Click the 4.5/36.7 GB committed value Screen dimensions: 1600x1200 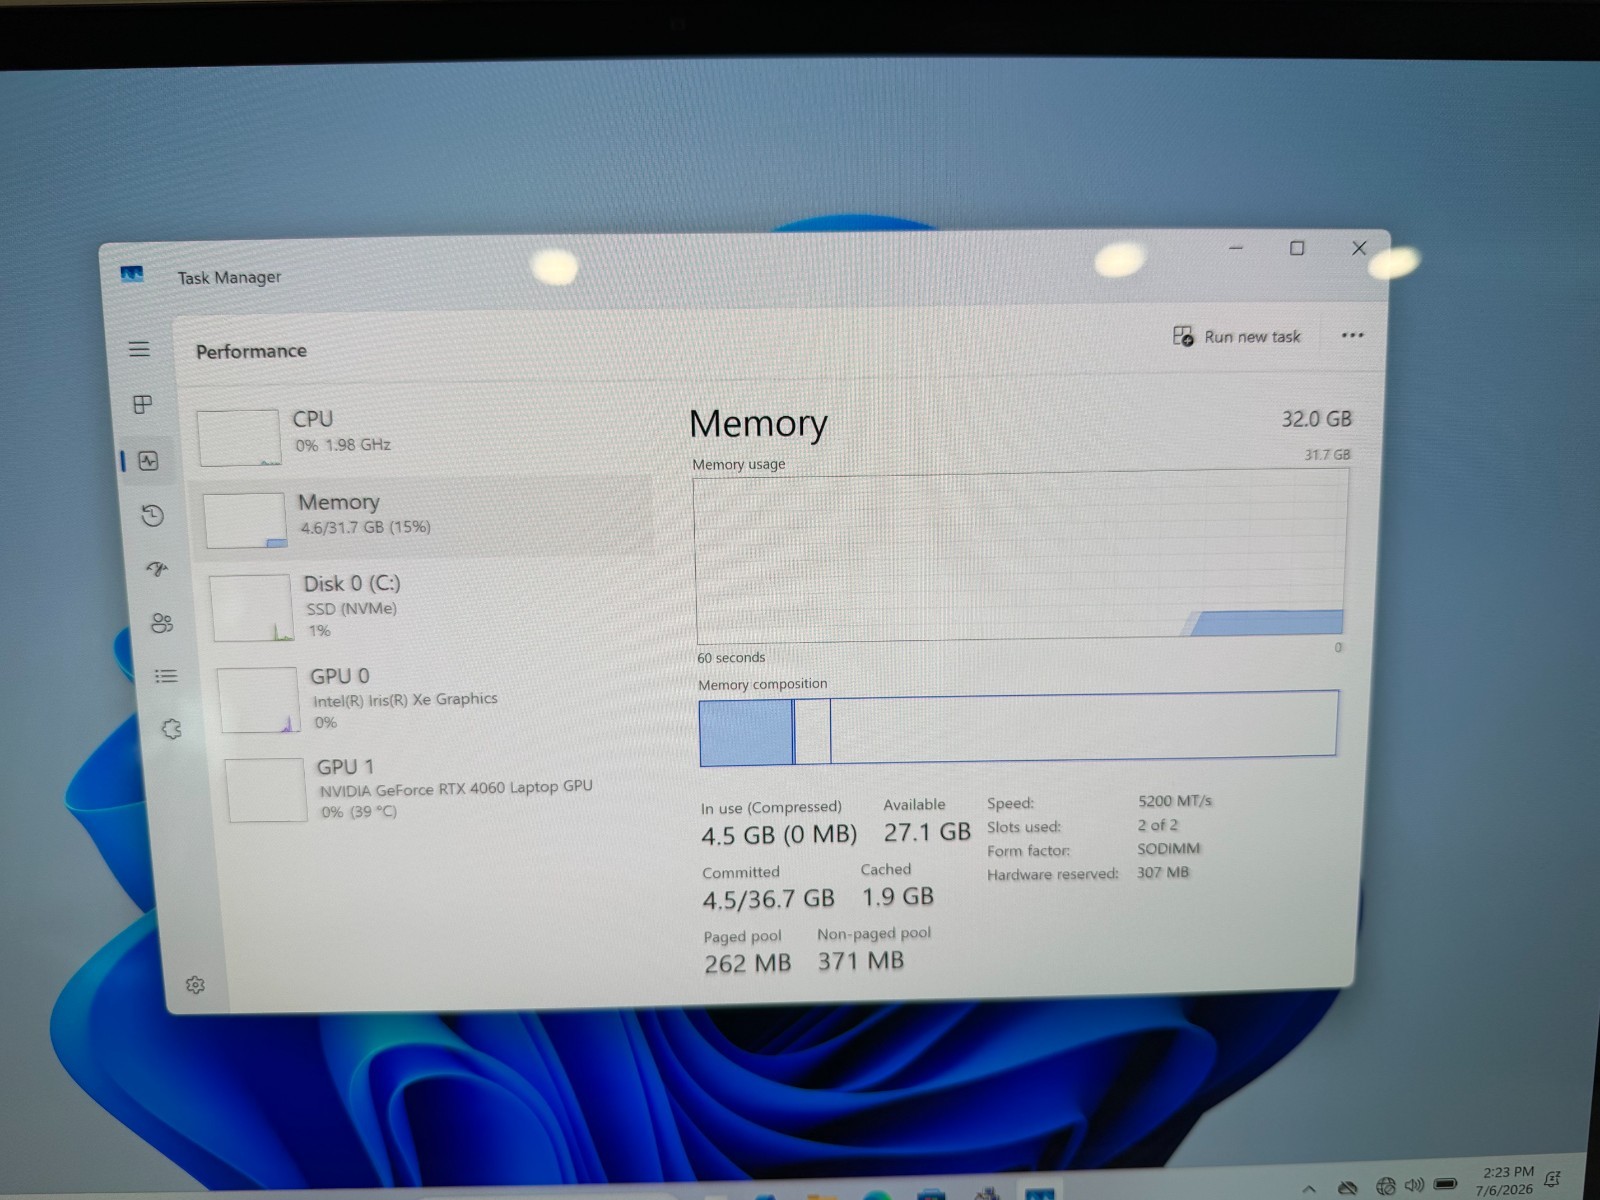click(x=768, y=899)
